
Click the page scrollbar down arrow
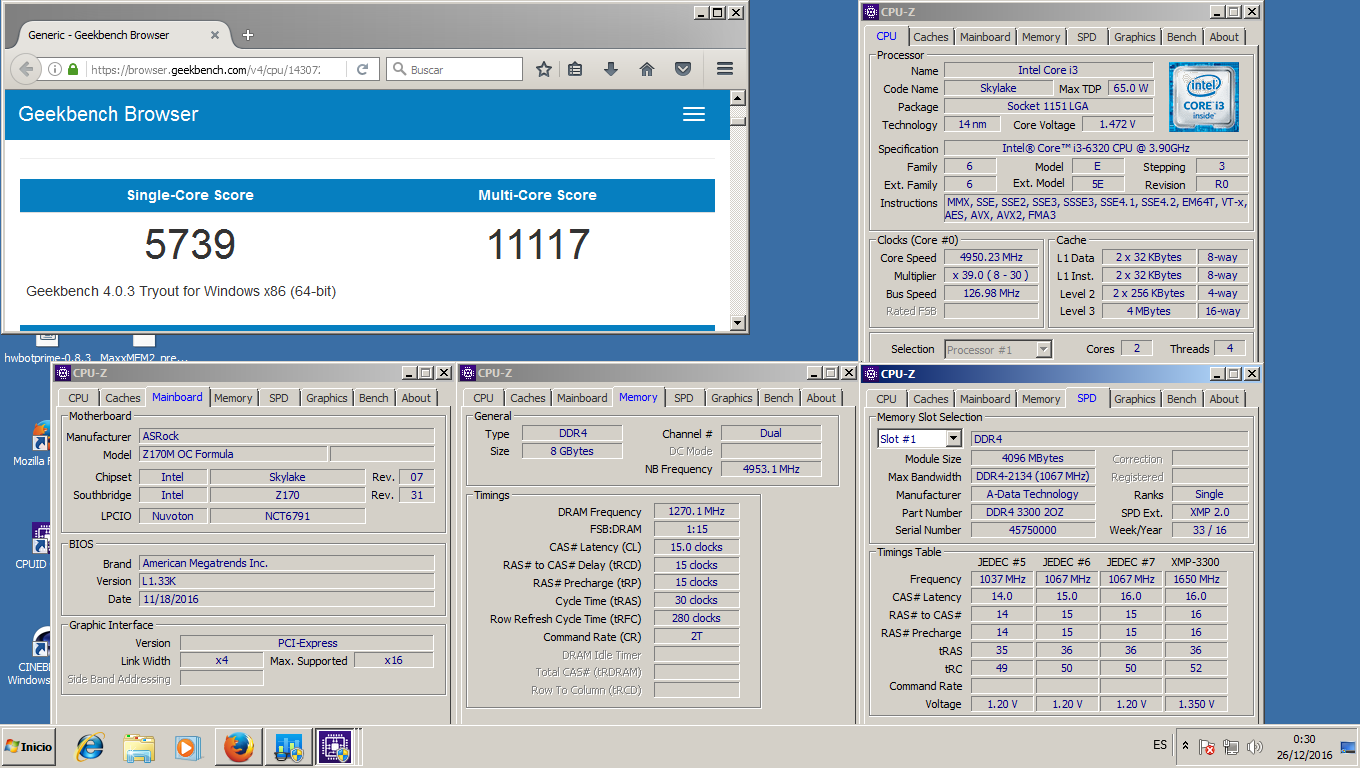pos(738,323)
